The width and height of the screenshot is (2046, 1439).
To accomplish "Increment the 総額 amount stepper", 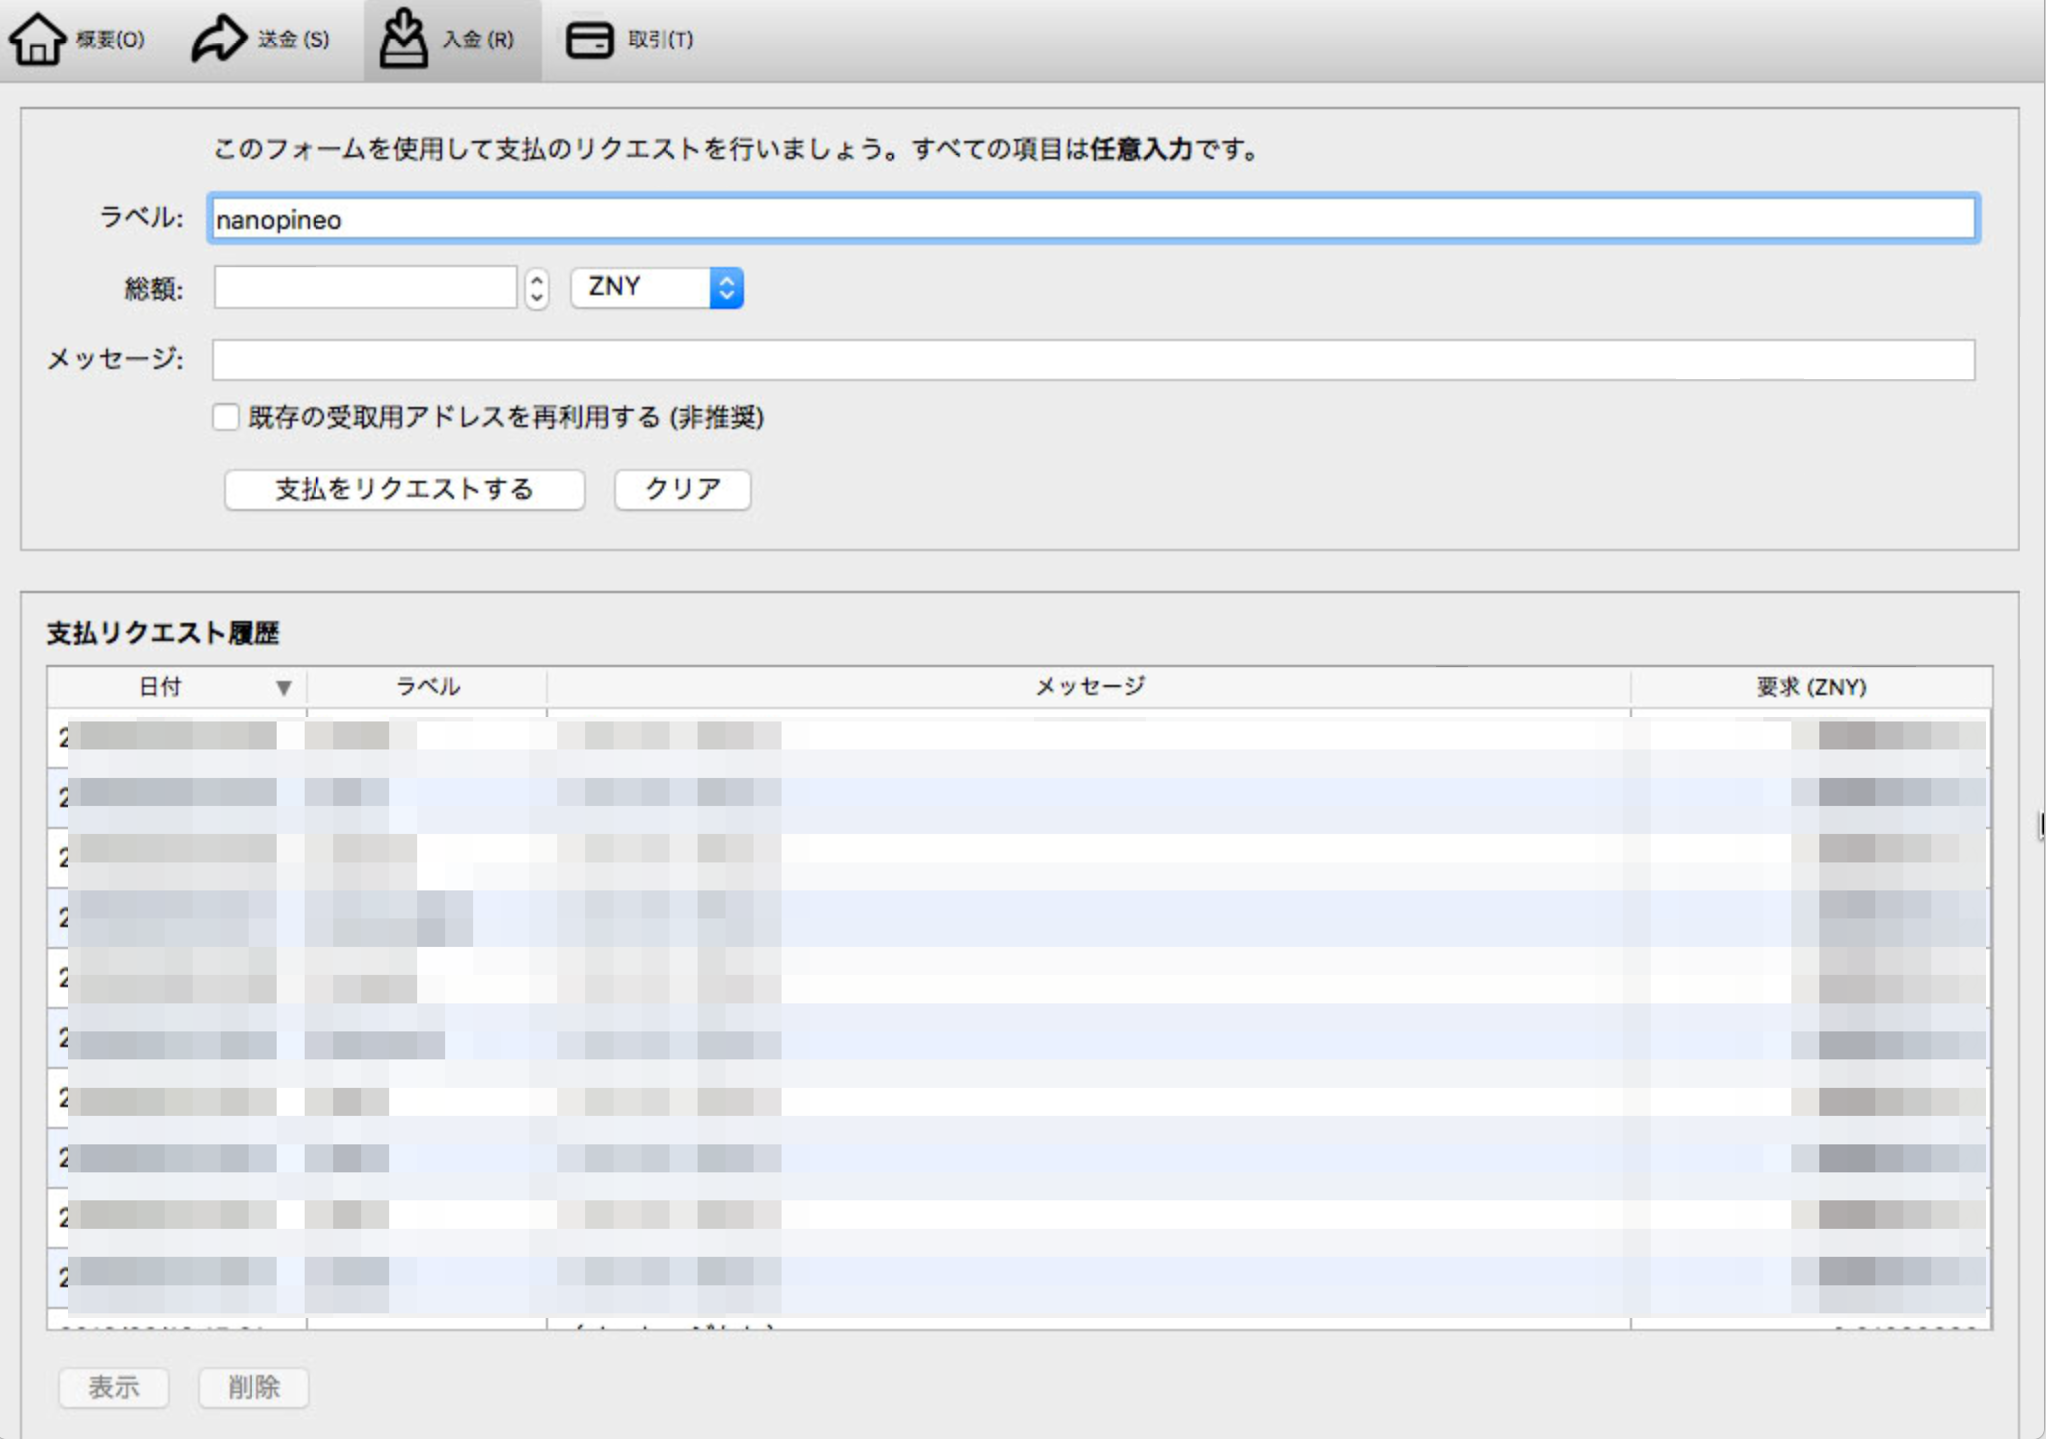I will [x=537, y=281].
